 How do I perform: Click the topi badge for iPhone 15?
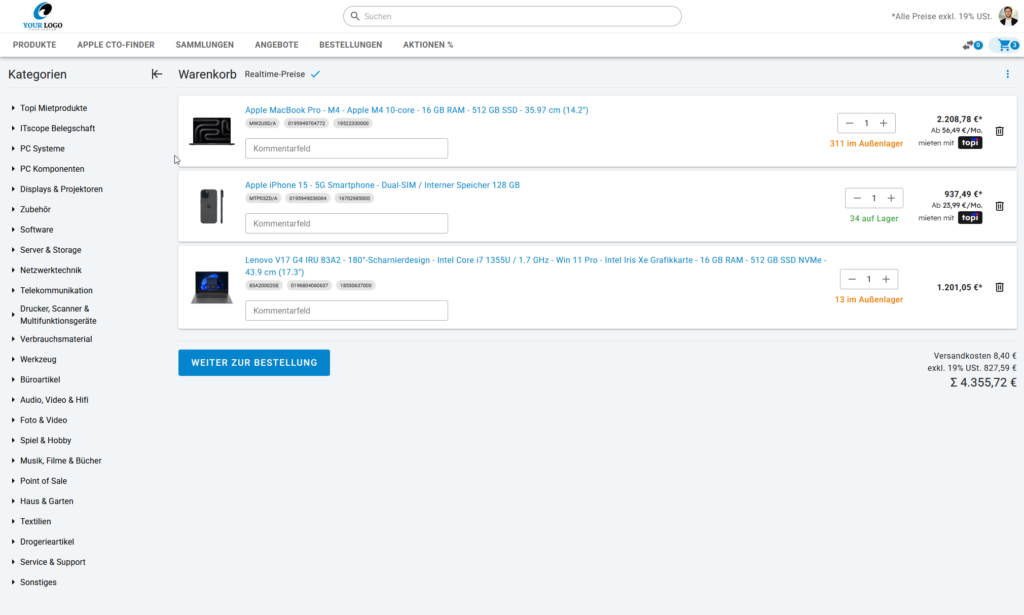(970, 218)
